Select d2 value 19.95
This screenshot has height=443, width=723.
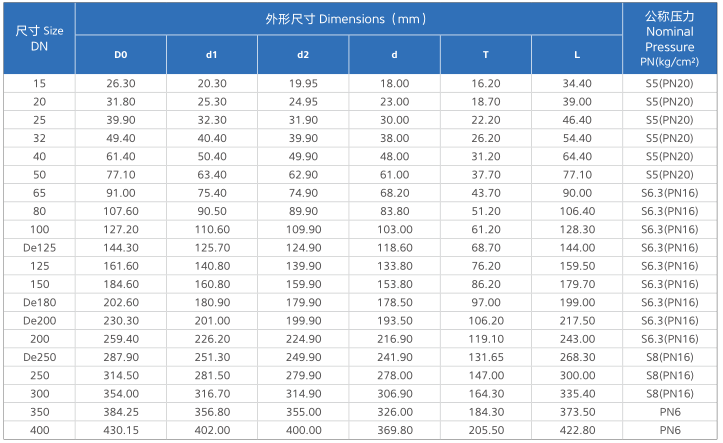303,83
